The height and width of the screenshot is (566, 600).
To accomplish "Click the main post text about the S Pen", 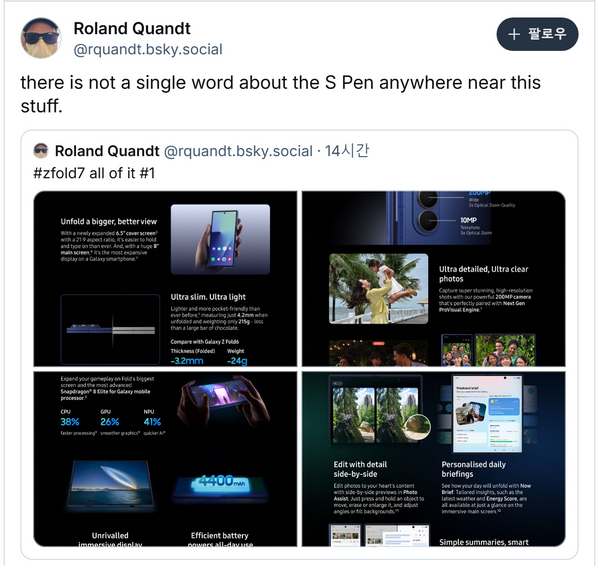I will [x=280, y=94].
